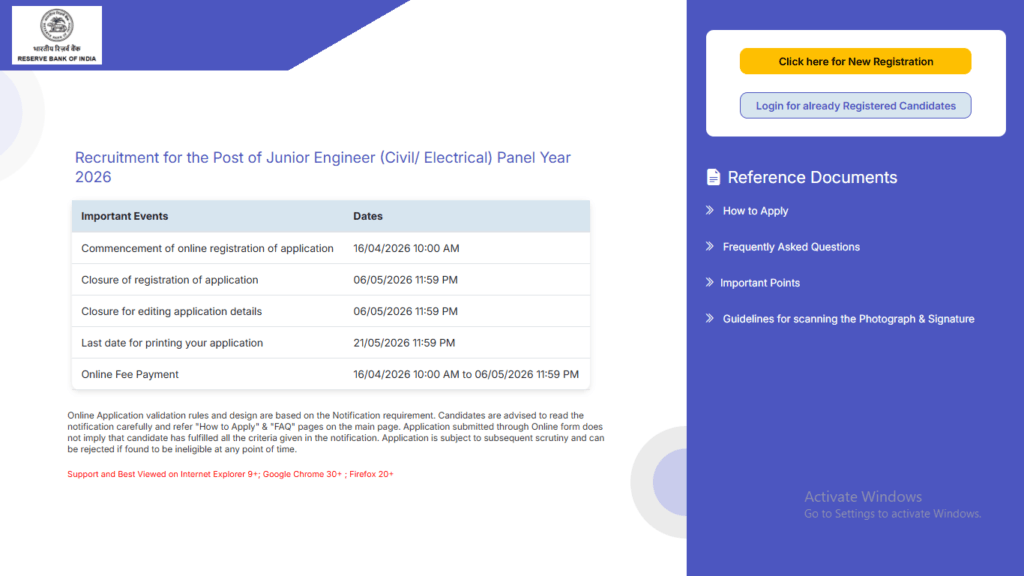
Task: Open Login for already Registered Candidates
Action: click(x=854, y=105)
